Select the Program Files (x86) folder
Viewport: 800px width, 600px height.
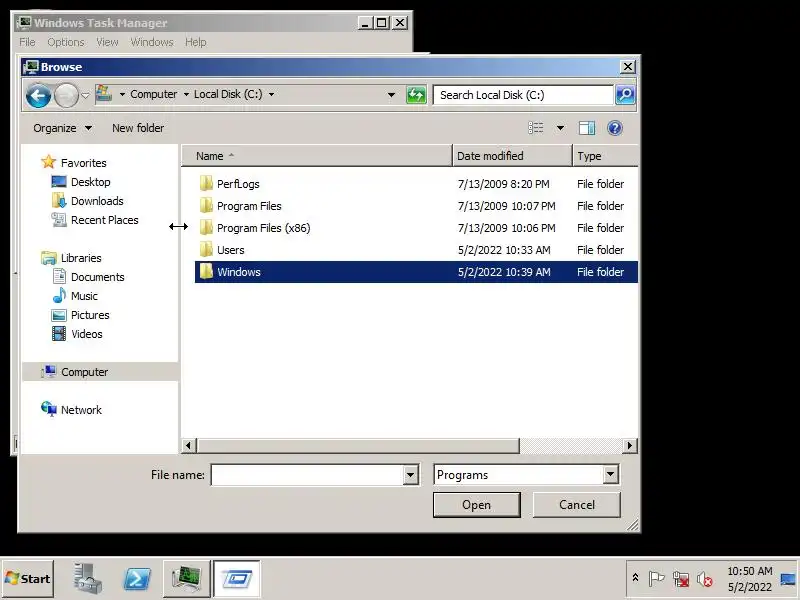(x=263, y=228)
